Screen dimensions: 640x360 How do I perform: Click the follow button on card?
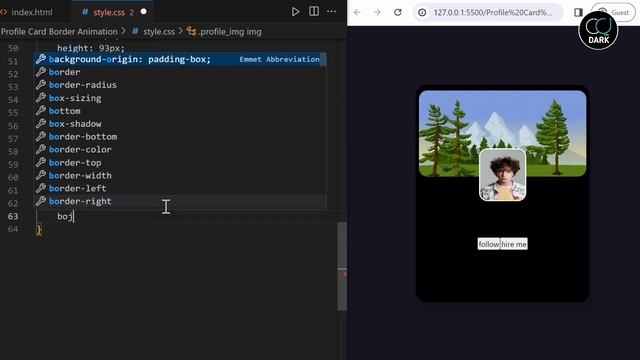[489, 244]
